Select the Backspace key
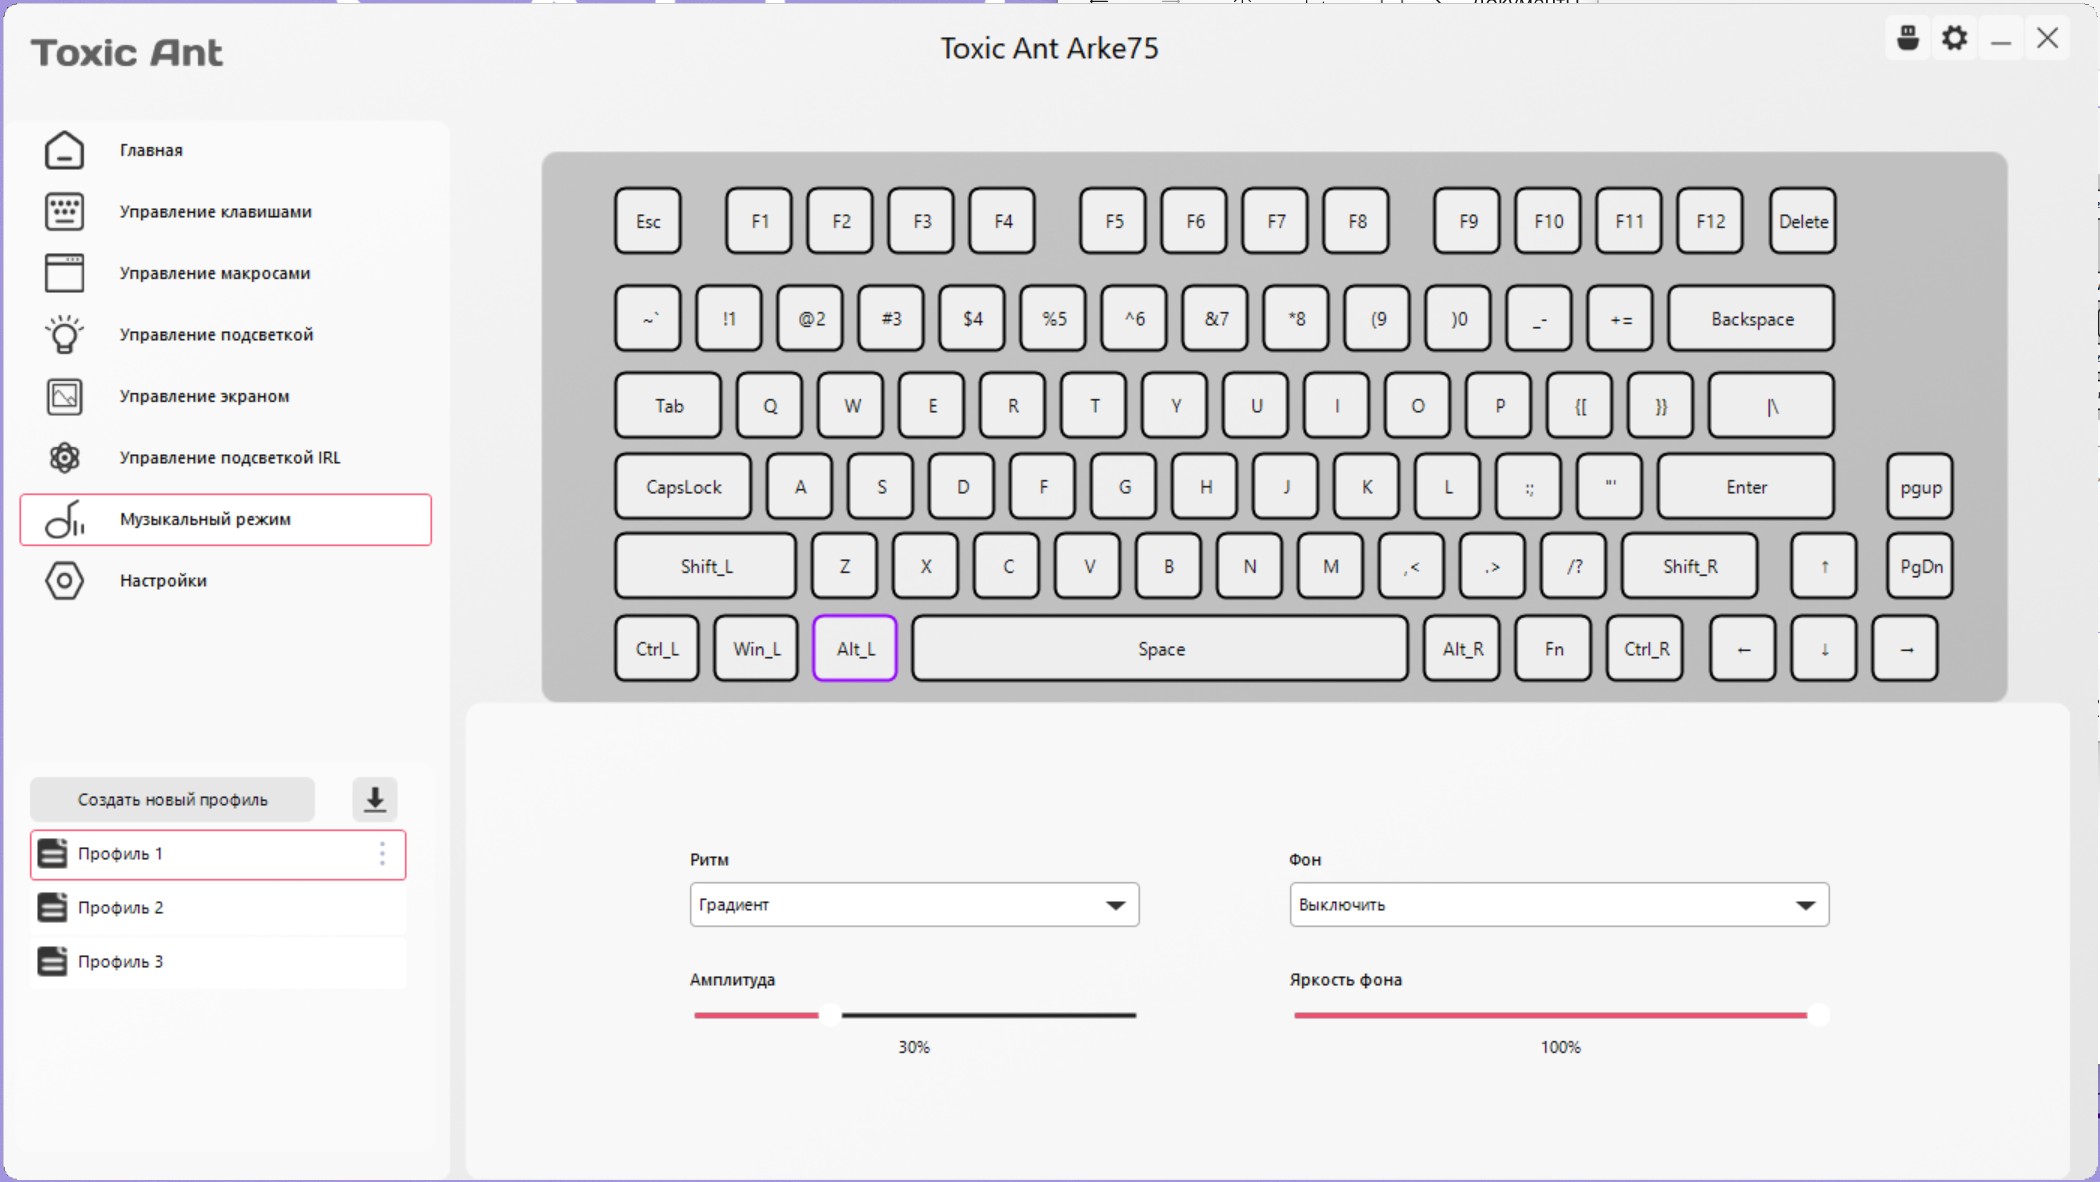The width and height of the screenshot is (2100, 1182). coord(1751,319)
